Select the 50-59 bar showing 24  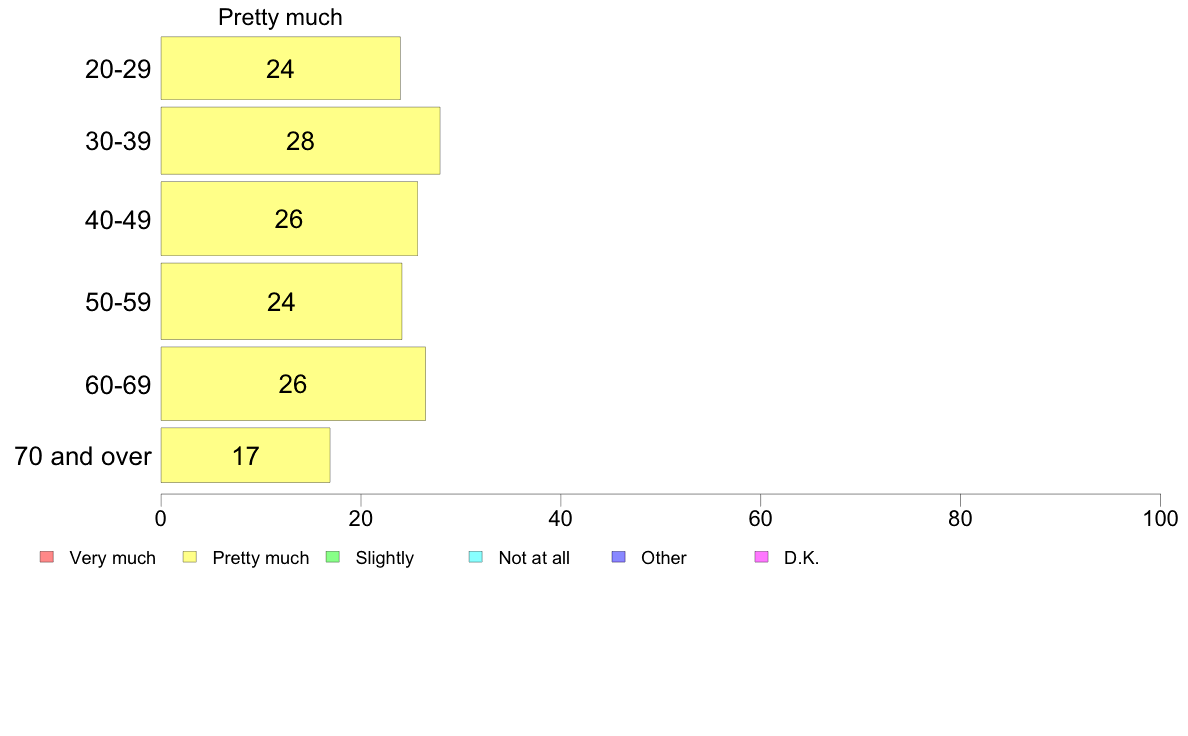281,302
